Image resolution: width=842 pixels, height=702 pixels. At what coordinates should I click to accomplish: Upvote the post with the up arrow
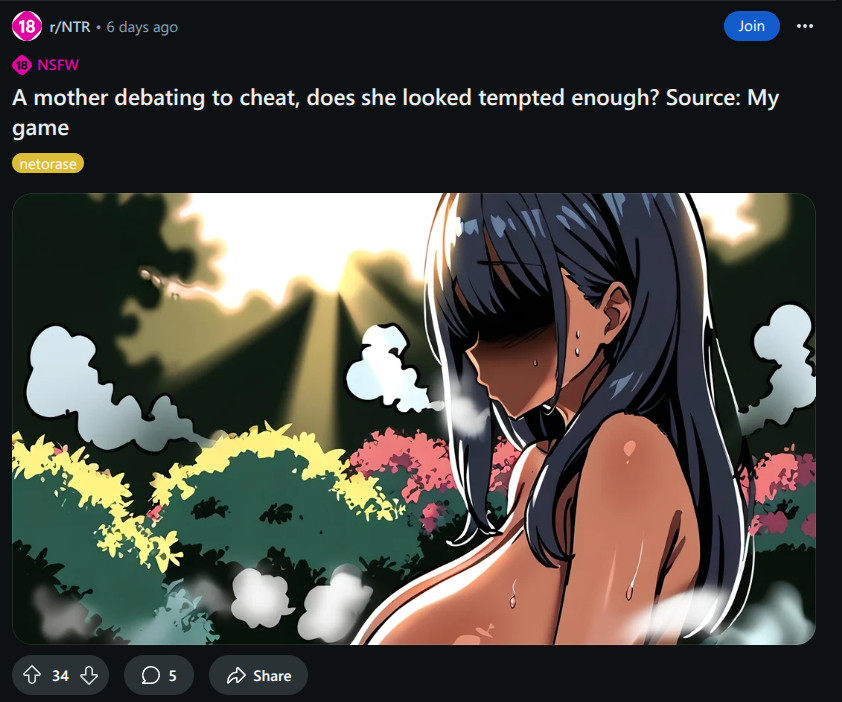point(32,675)
